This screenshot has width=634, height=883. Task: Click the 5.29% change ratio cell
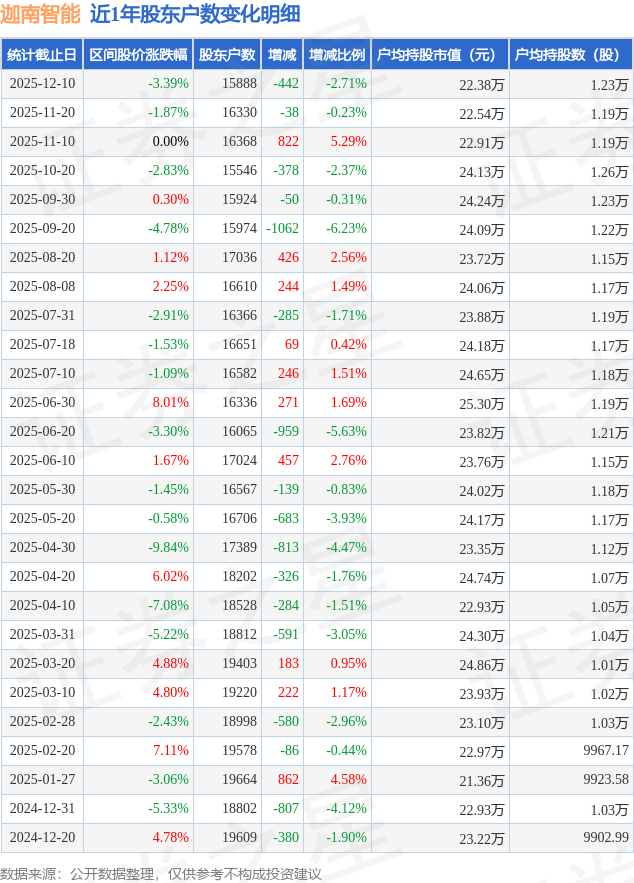(x=348, y=142)
